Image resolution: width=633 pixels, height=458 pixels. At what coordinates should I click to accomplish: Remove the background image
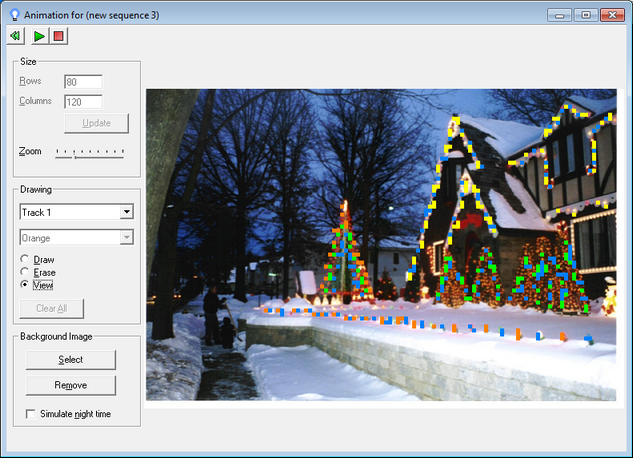coord(71,385)
